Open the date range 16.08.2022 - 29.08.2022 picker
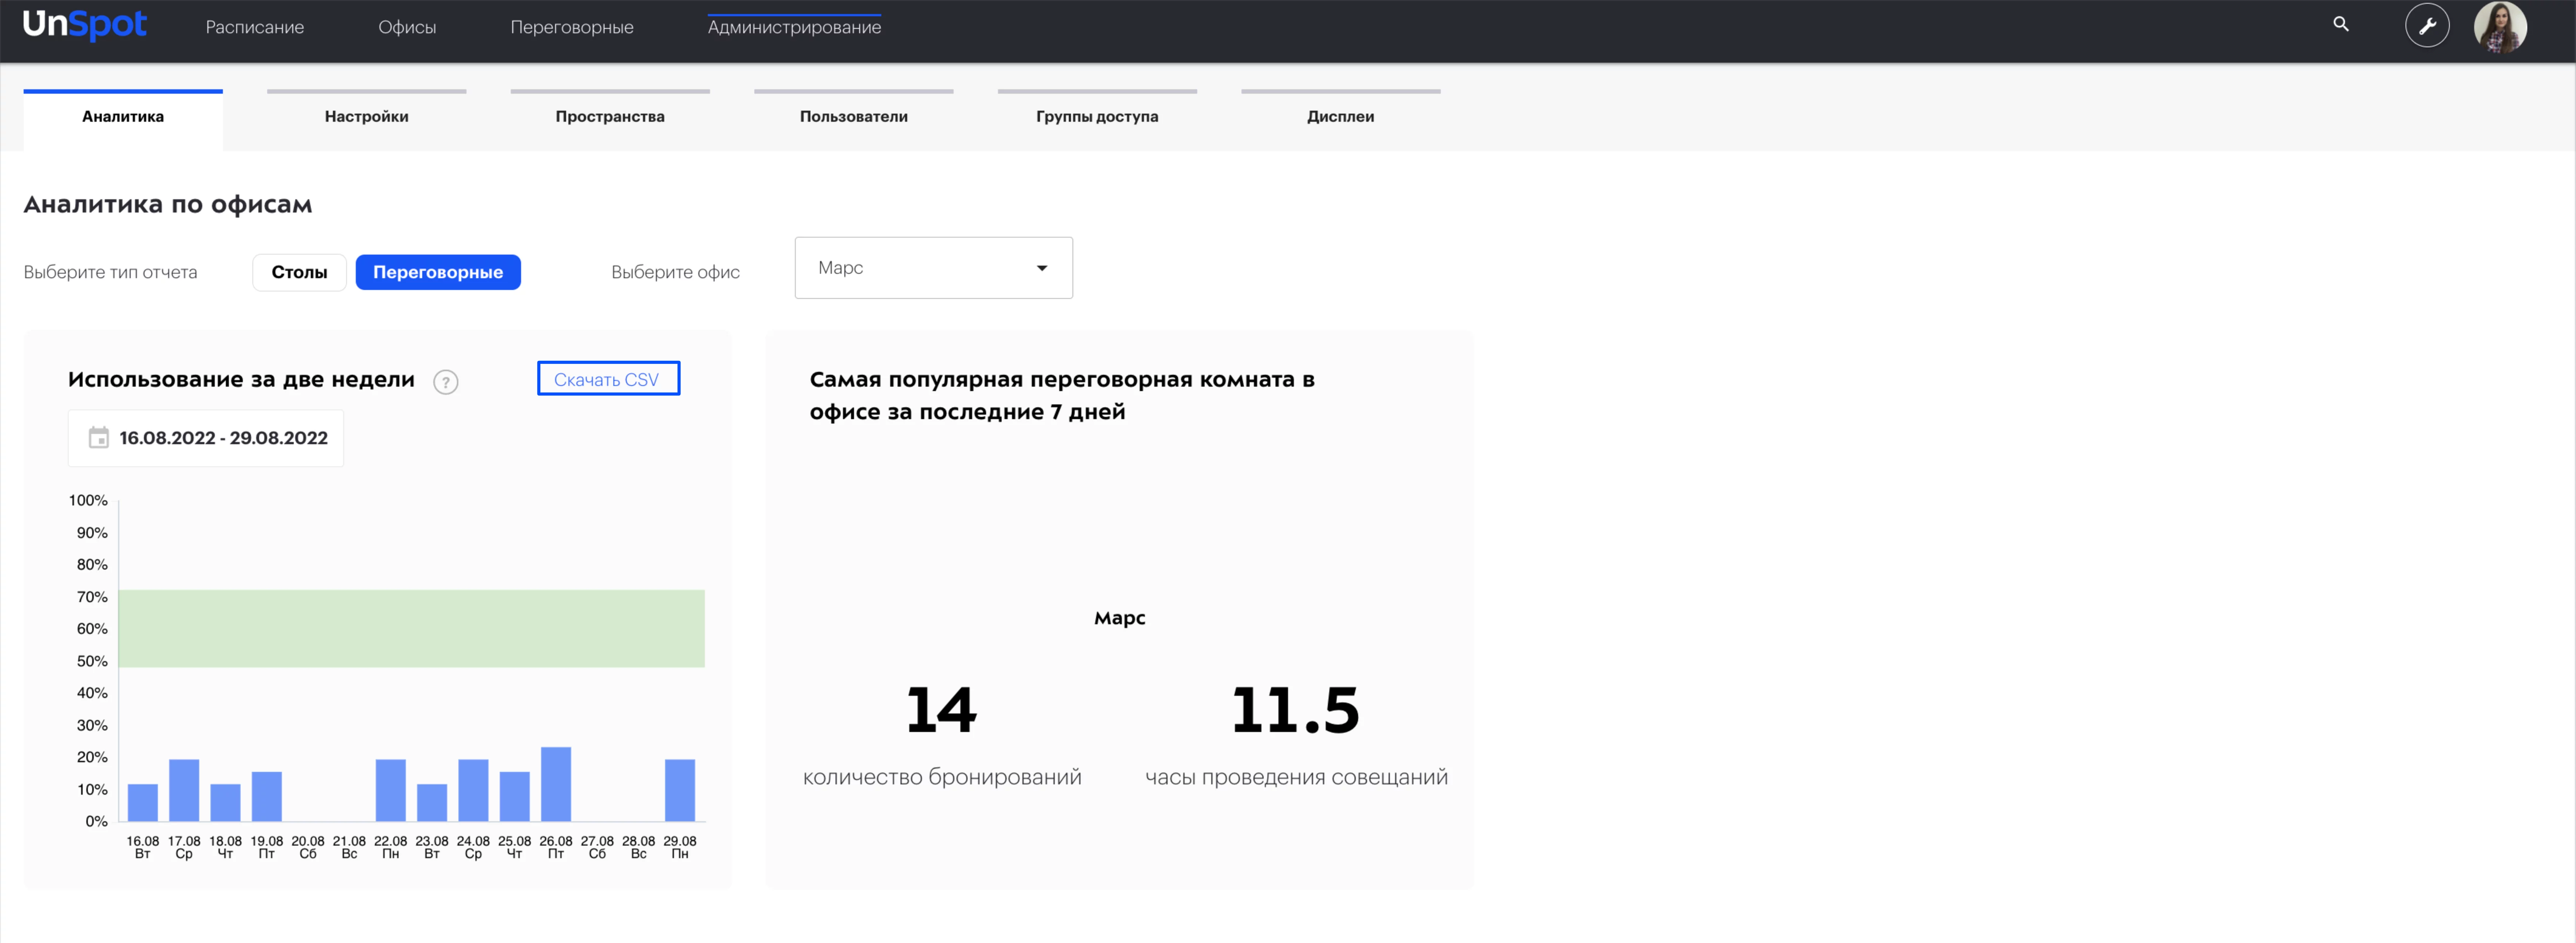This screenshot has height=943, width=2576. [206, 438]
